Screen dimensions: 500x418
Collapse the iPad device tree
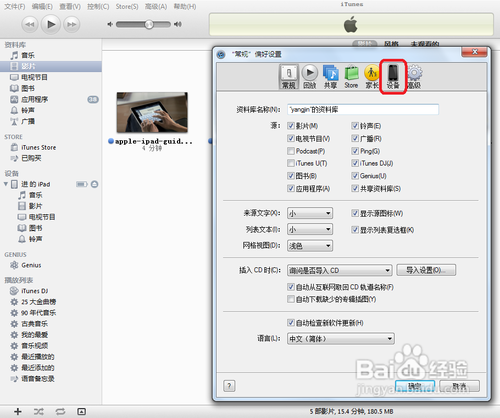pyautogui.click(x=5, y=184)
